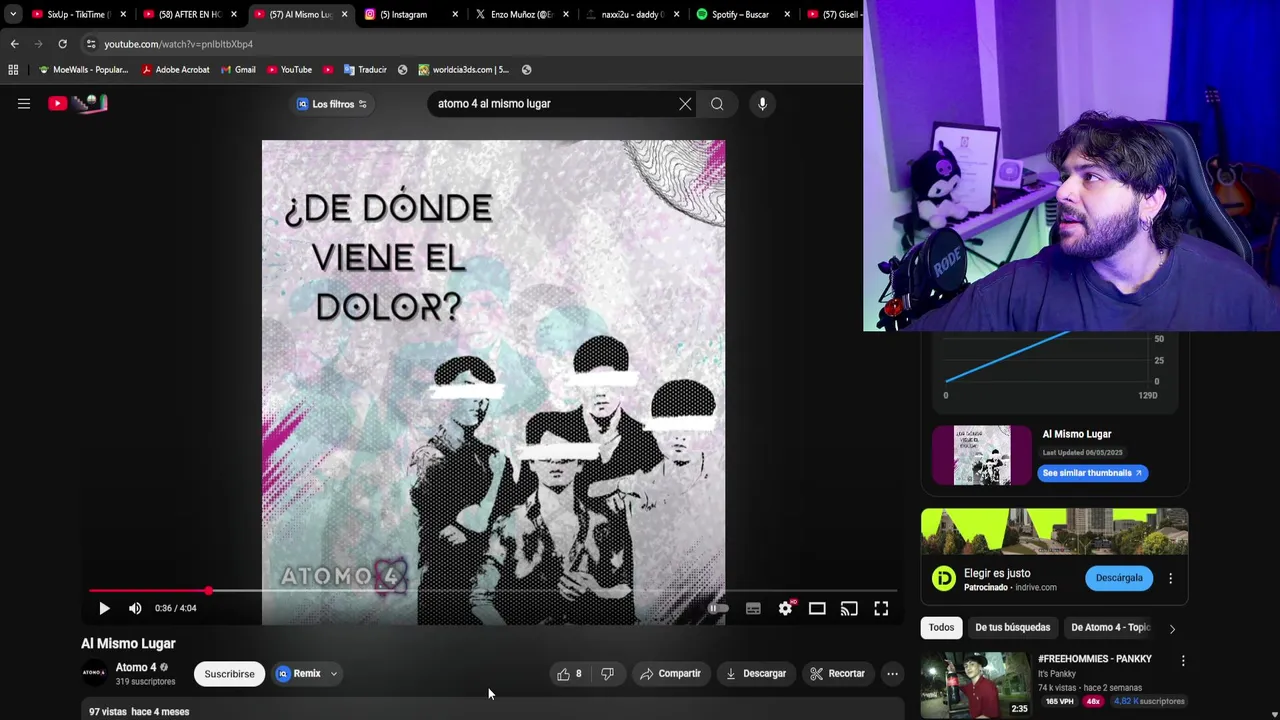
Task: Open the Remix button
Action: click(x=299, y=674)
